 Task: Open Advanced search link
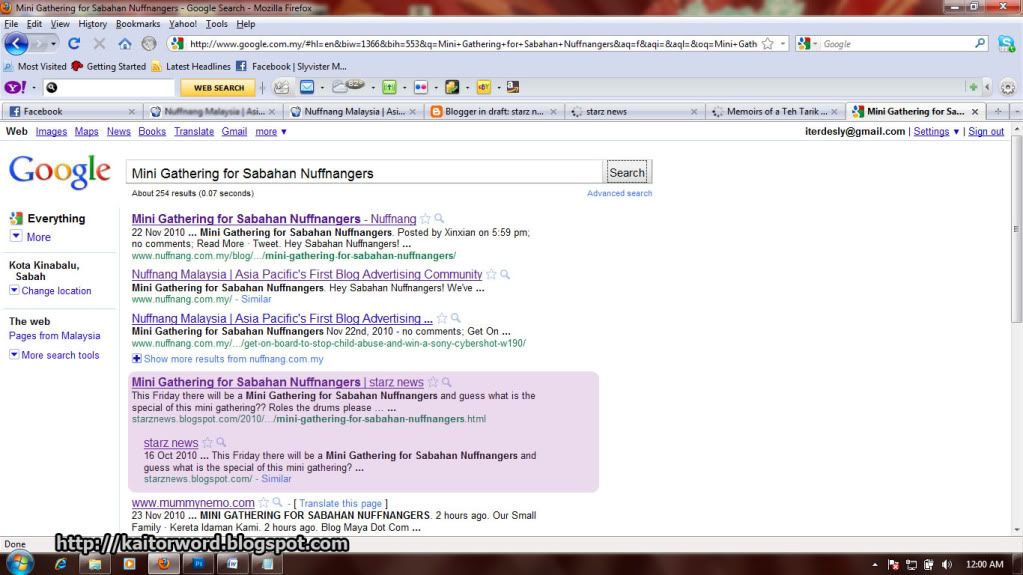pyautogui.click(x=619, y=193)
